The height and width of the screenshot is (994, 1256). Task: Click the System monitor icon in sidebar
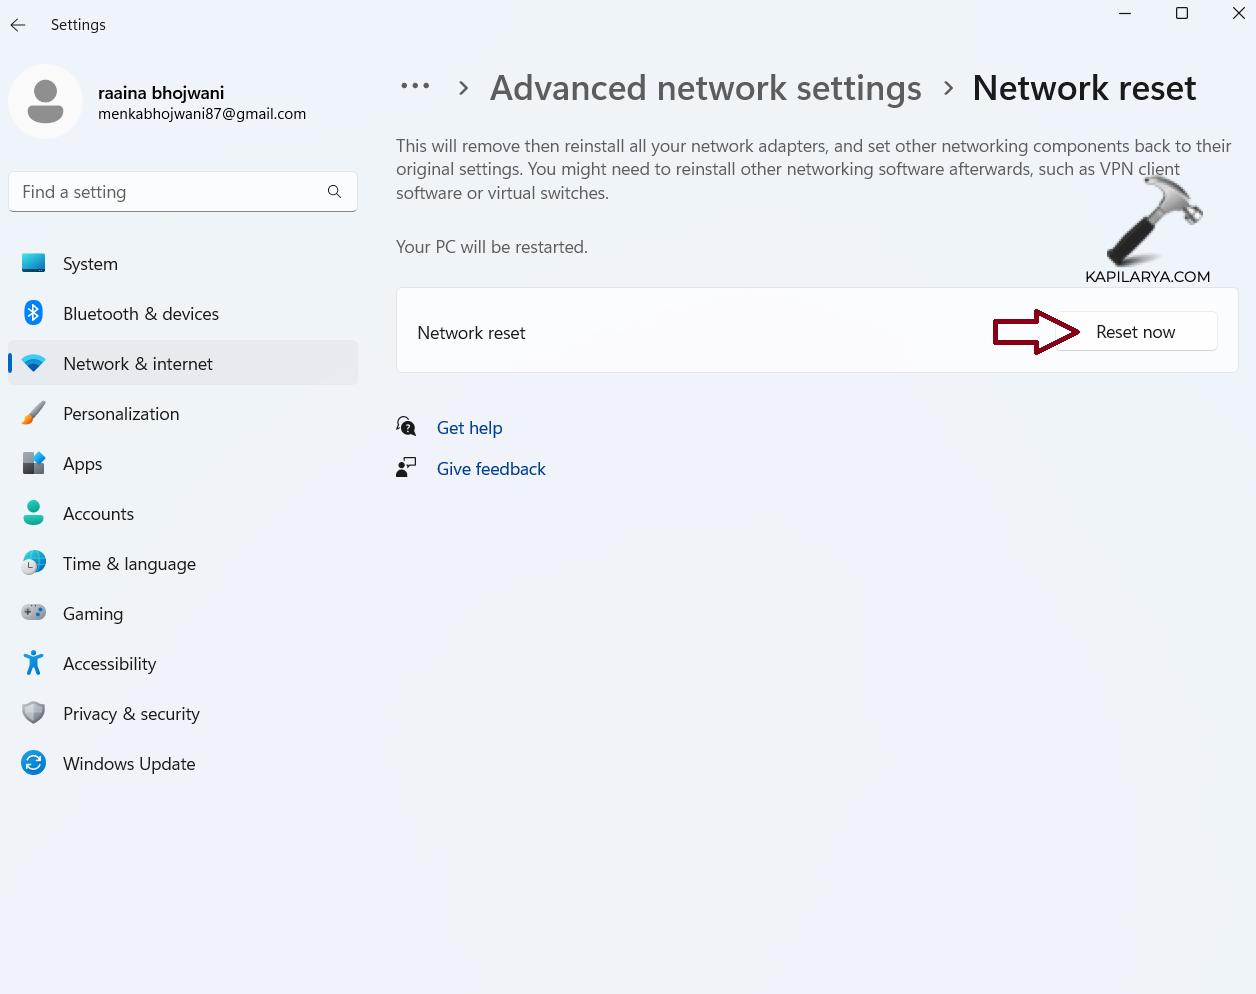click(x=33, y=263)
